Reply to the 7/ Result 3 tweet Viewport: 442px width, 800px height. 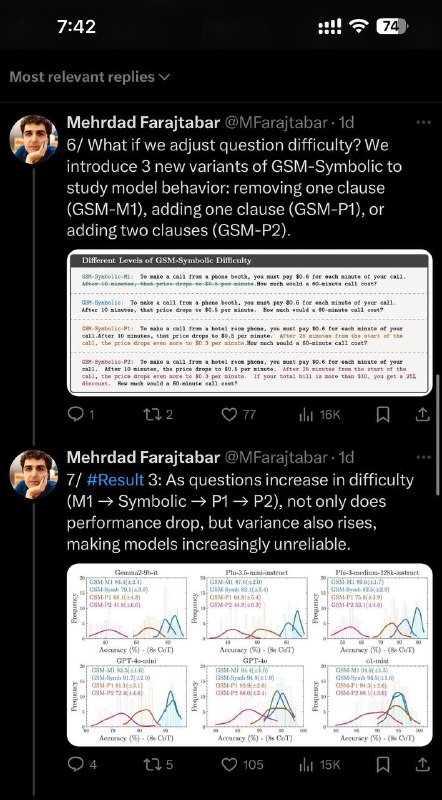(82, 764)
